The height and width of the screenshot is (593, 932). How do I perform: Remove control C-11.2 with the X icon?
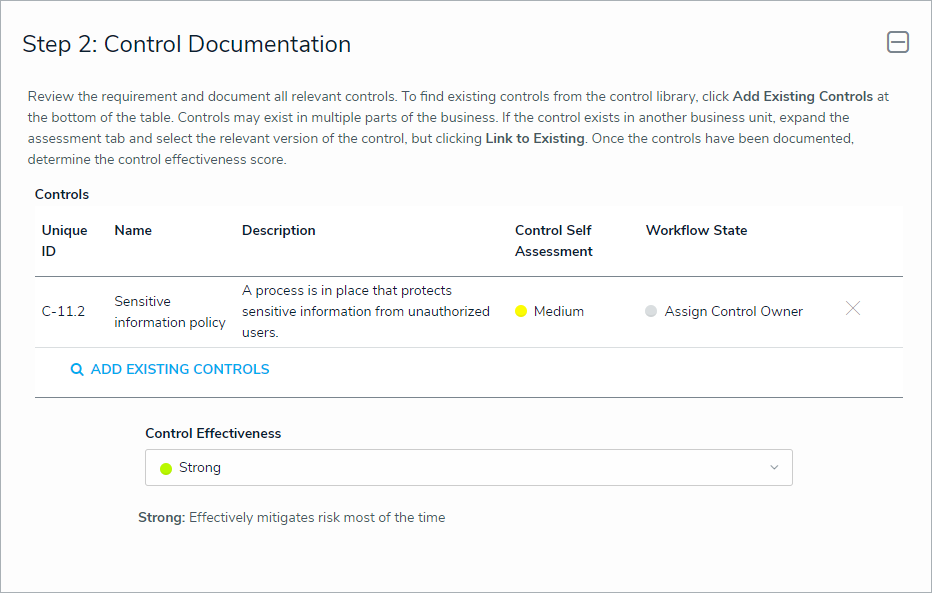point(852,309)
